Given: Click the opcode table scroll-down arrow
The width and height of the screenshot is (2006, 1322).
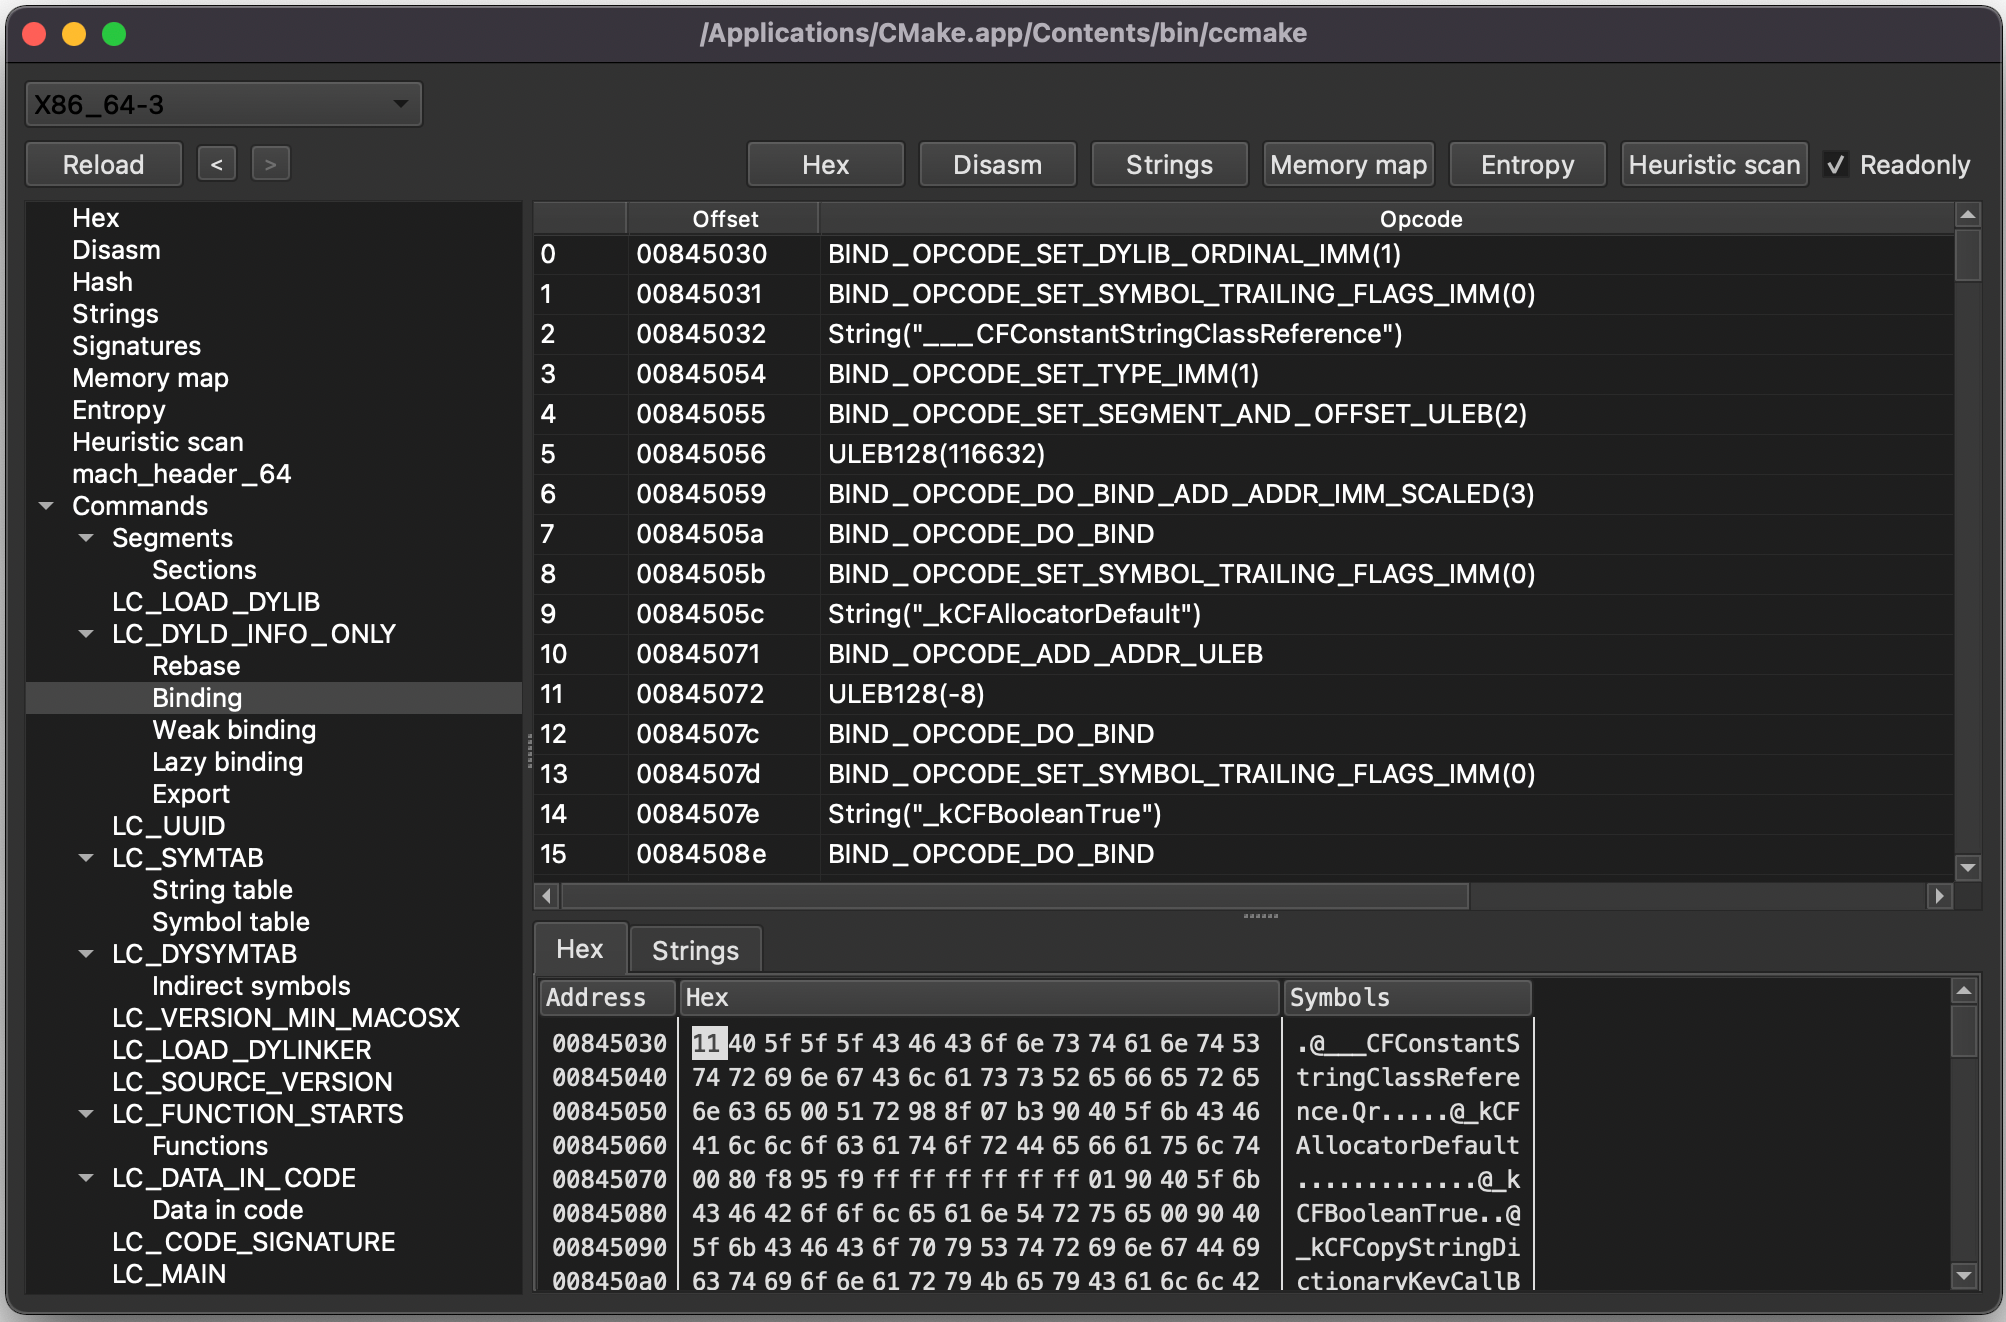Looking at the screenshot, I should click(1967, 868).
